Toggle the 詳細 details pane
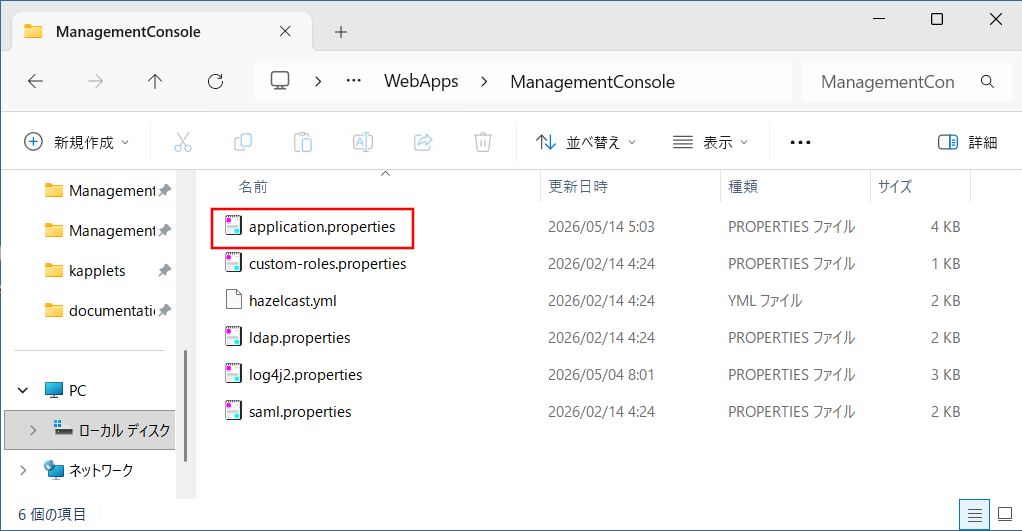Screen dimensions: 1022x531 pos(967,142)
